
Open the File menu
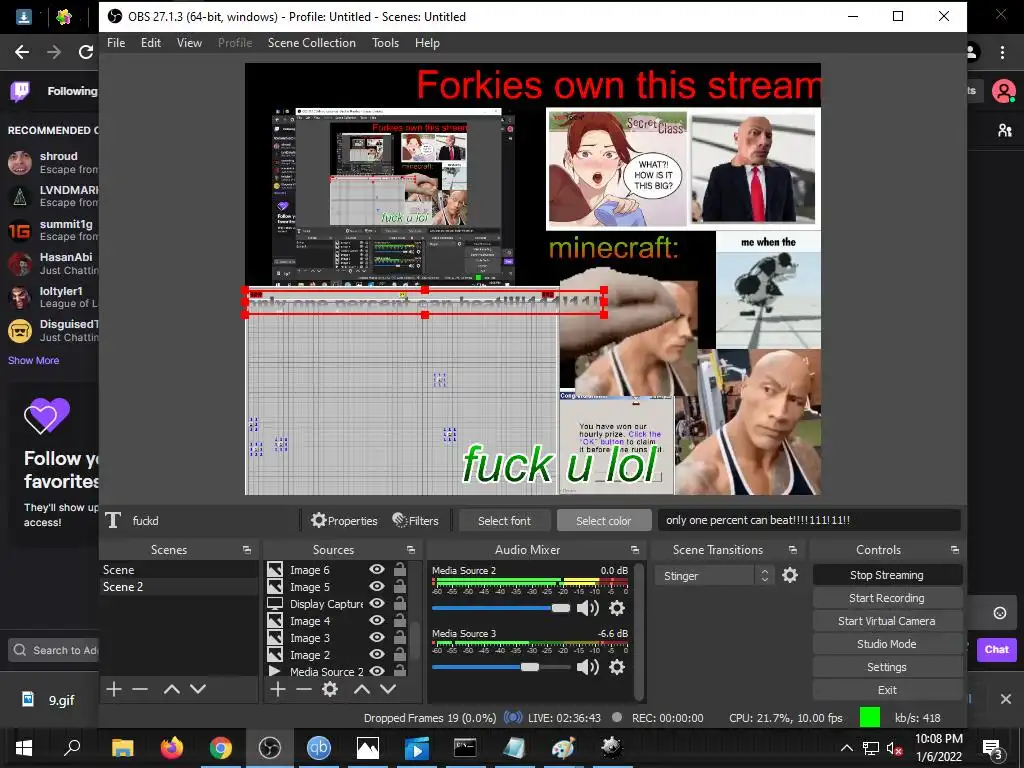[116, 43]
